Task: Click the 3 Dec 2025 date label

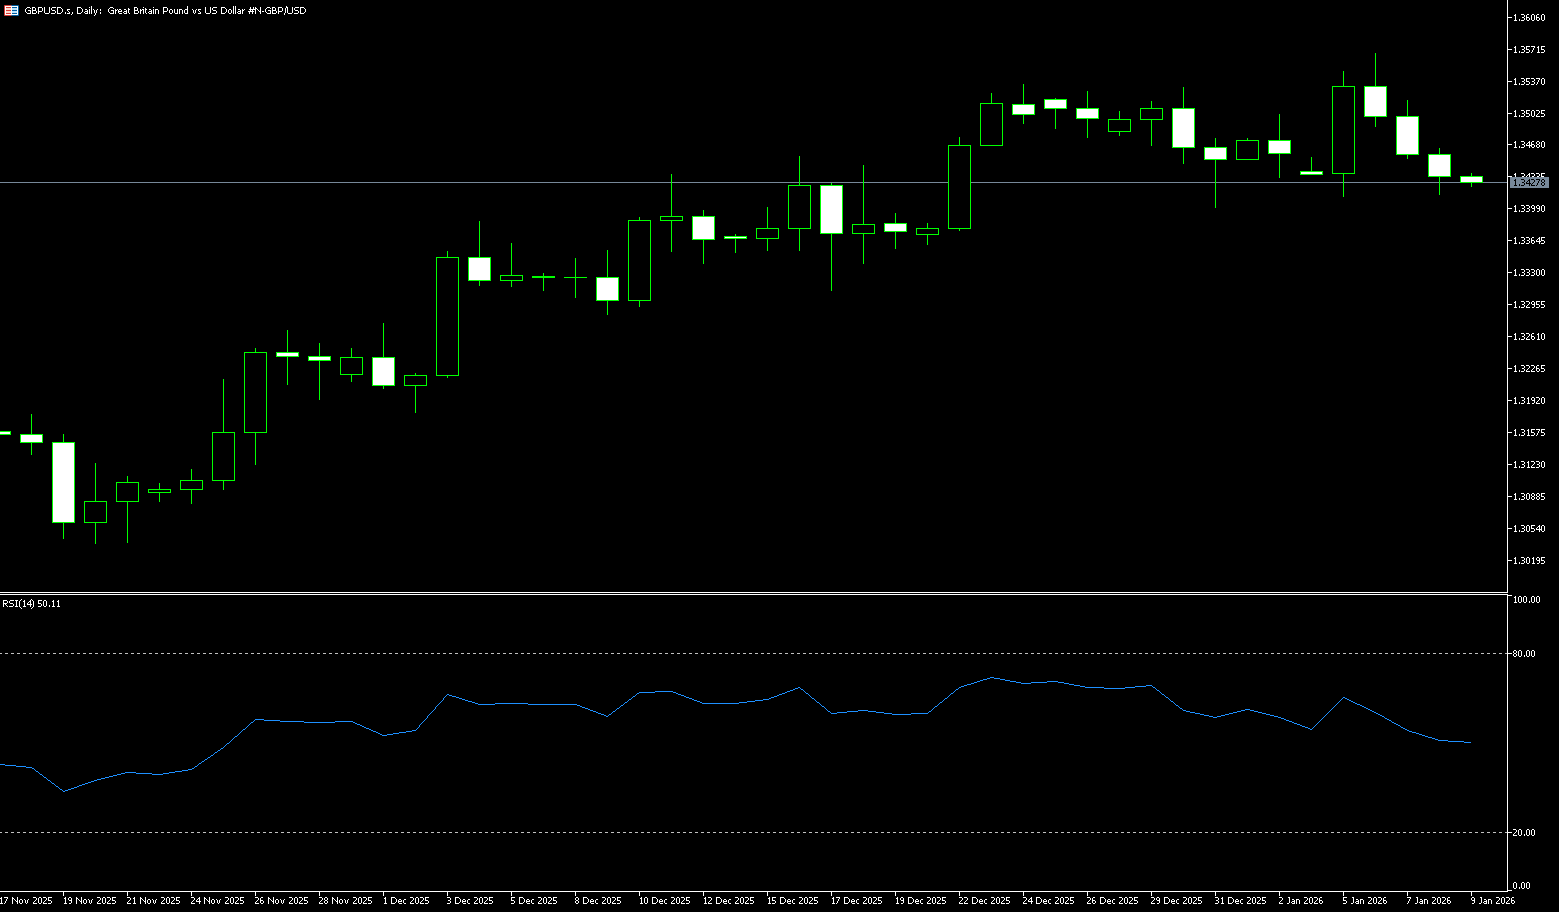Action: coord(469,901)
